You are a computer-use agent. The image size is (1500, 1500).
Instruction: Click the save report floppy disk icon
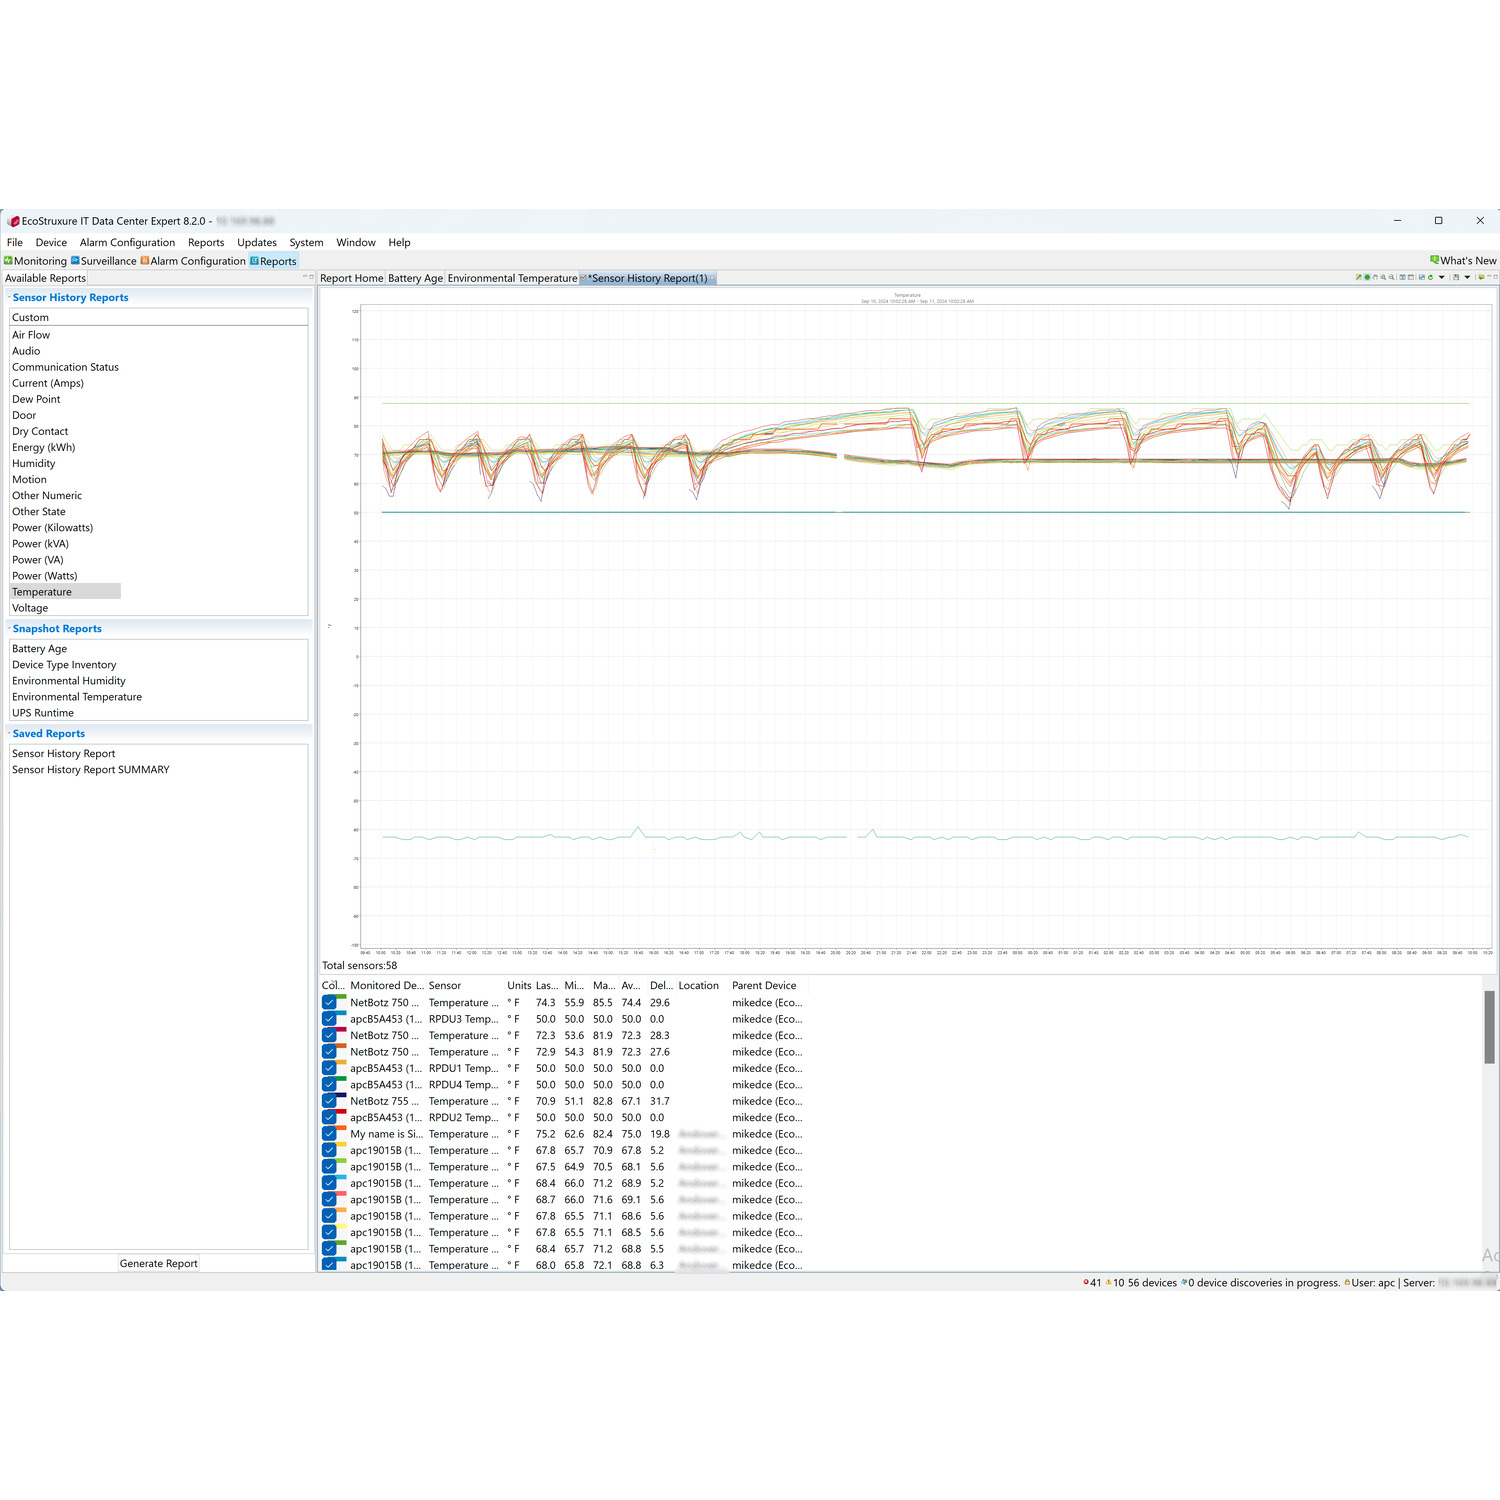(x=1456, y=277)
